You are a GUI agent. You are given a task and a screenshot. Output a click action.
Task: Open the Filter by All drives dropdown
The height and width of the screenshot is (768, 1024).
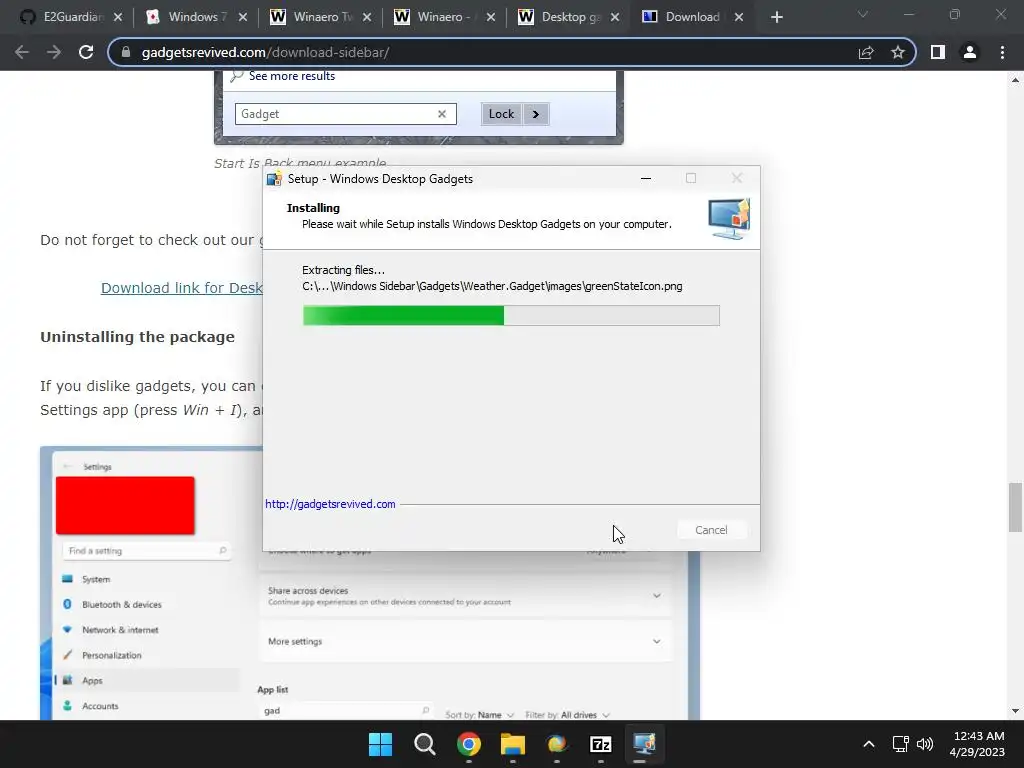click(568, 715)
